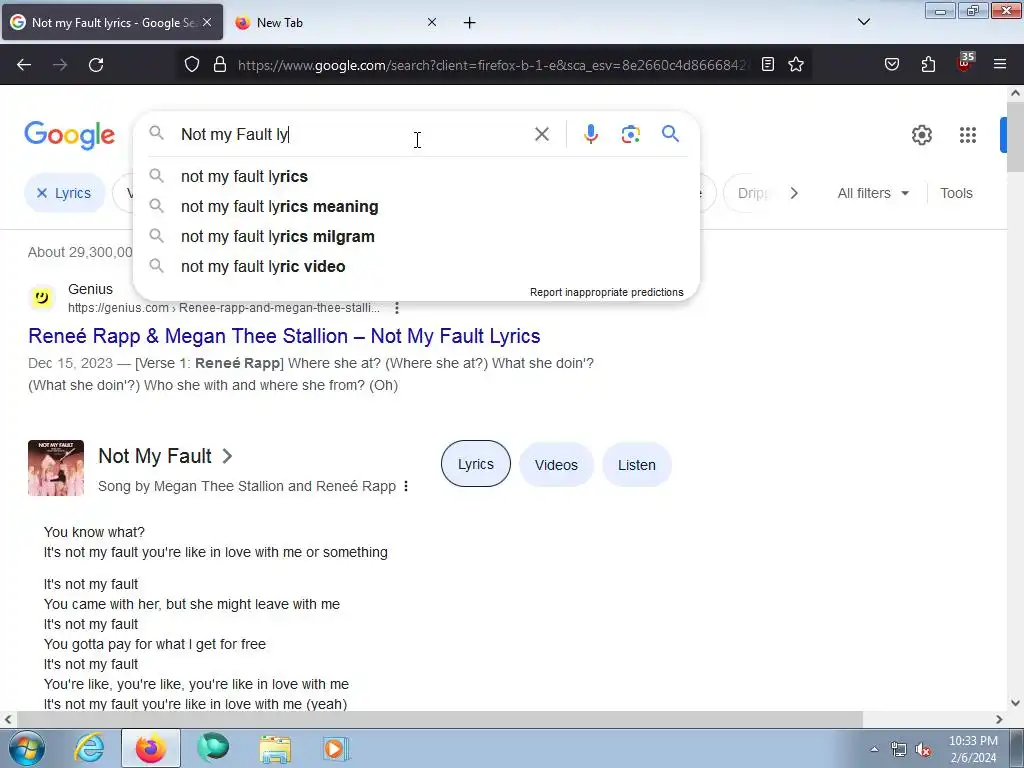Open the Pocket save icon

pos(891,64)
